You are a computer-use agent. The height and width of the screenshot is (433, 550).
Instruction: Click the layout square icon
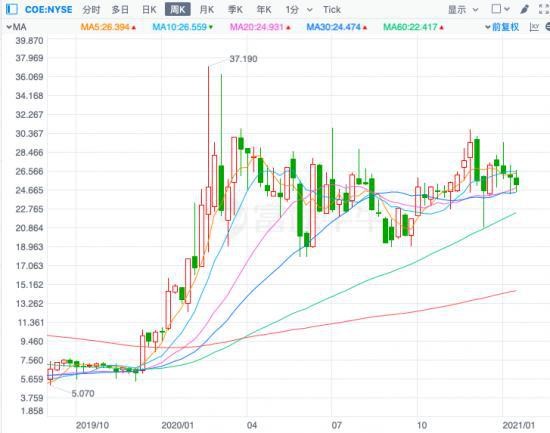coord(496,9)
